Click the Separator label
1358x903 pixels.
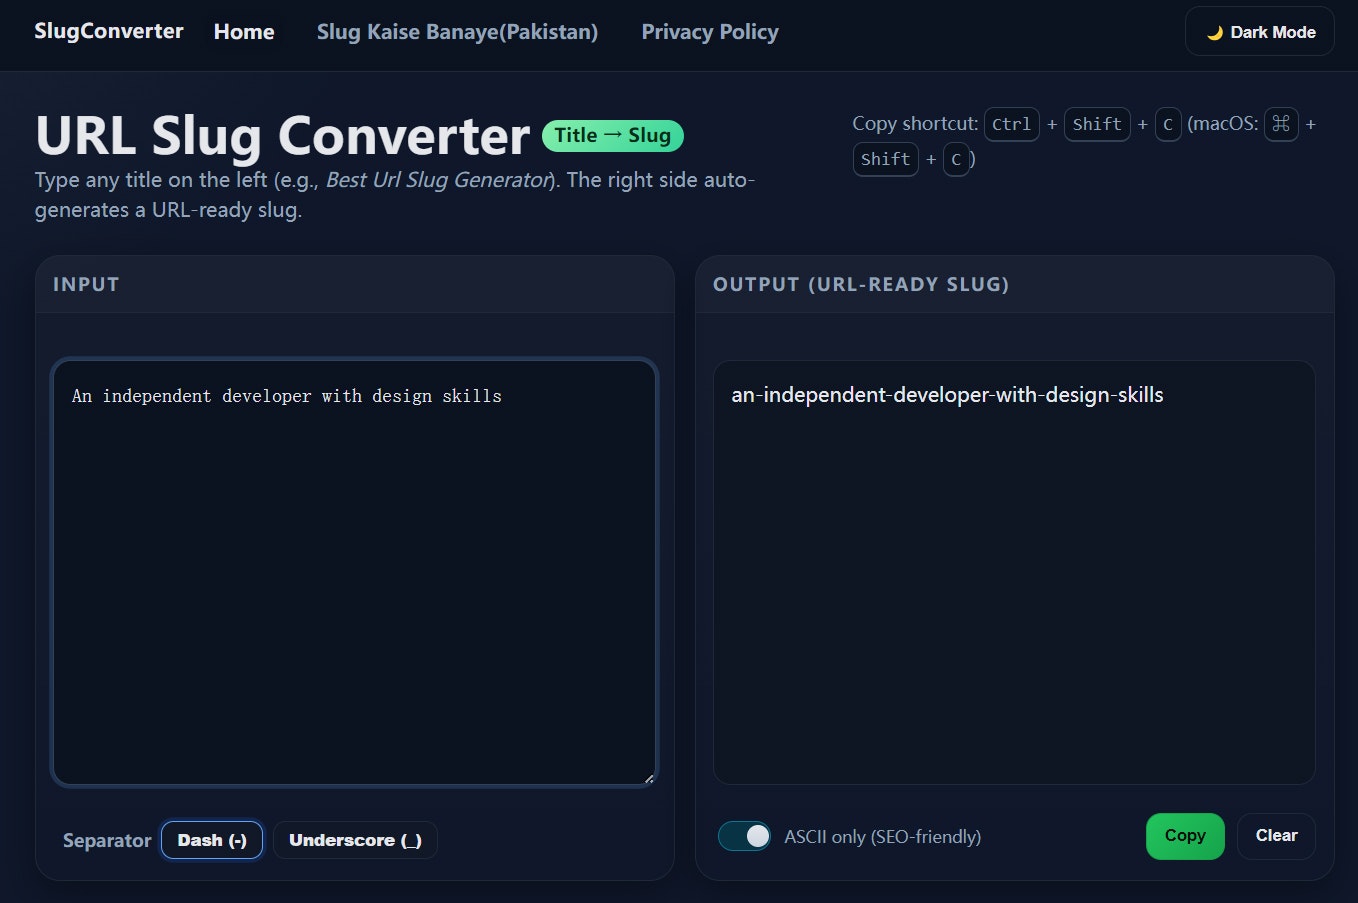click(107, 841)
